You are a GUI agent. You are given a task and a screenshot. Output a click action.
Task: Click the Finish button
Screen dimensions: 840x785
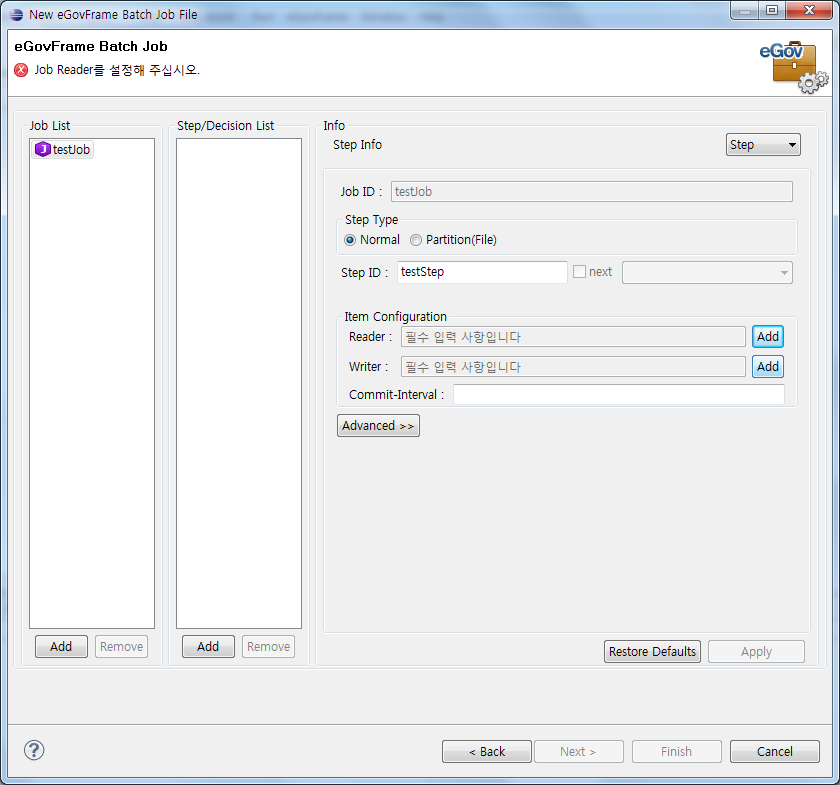click(677, 751)
